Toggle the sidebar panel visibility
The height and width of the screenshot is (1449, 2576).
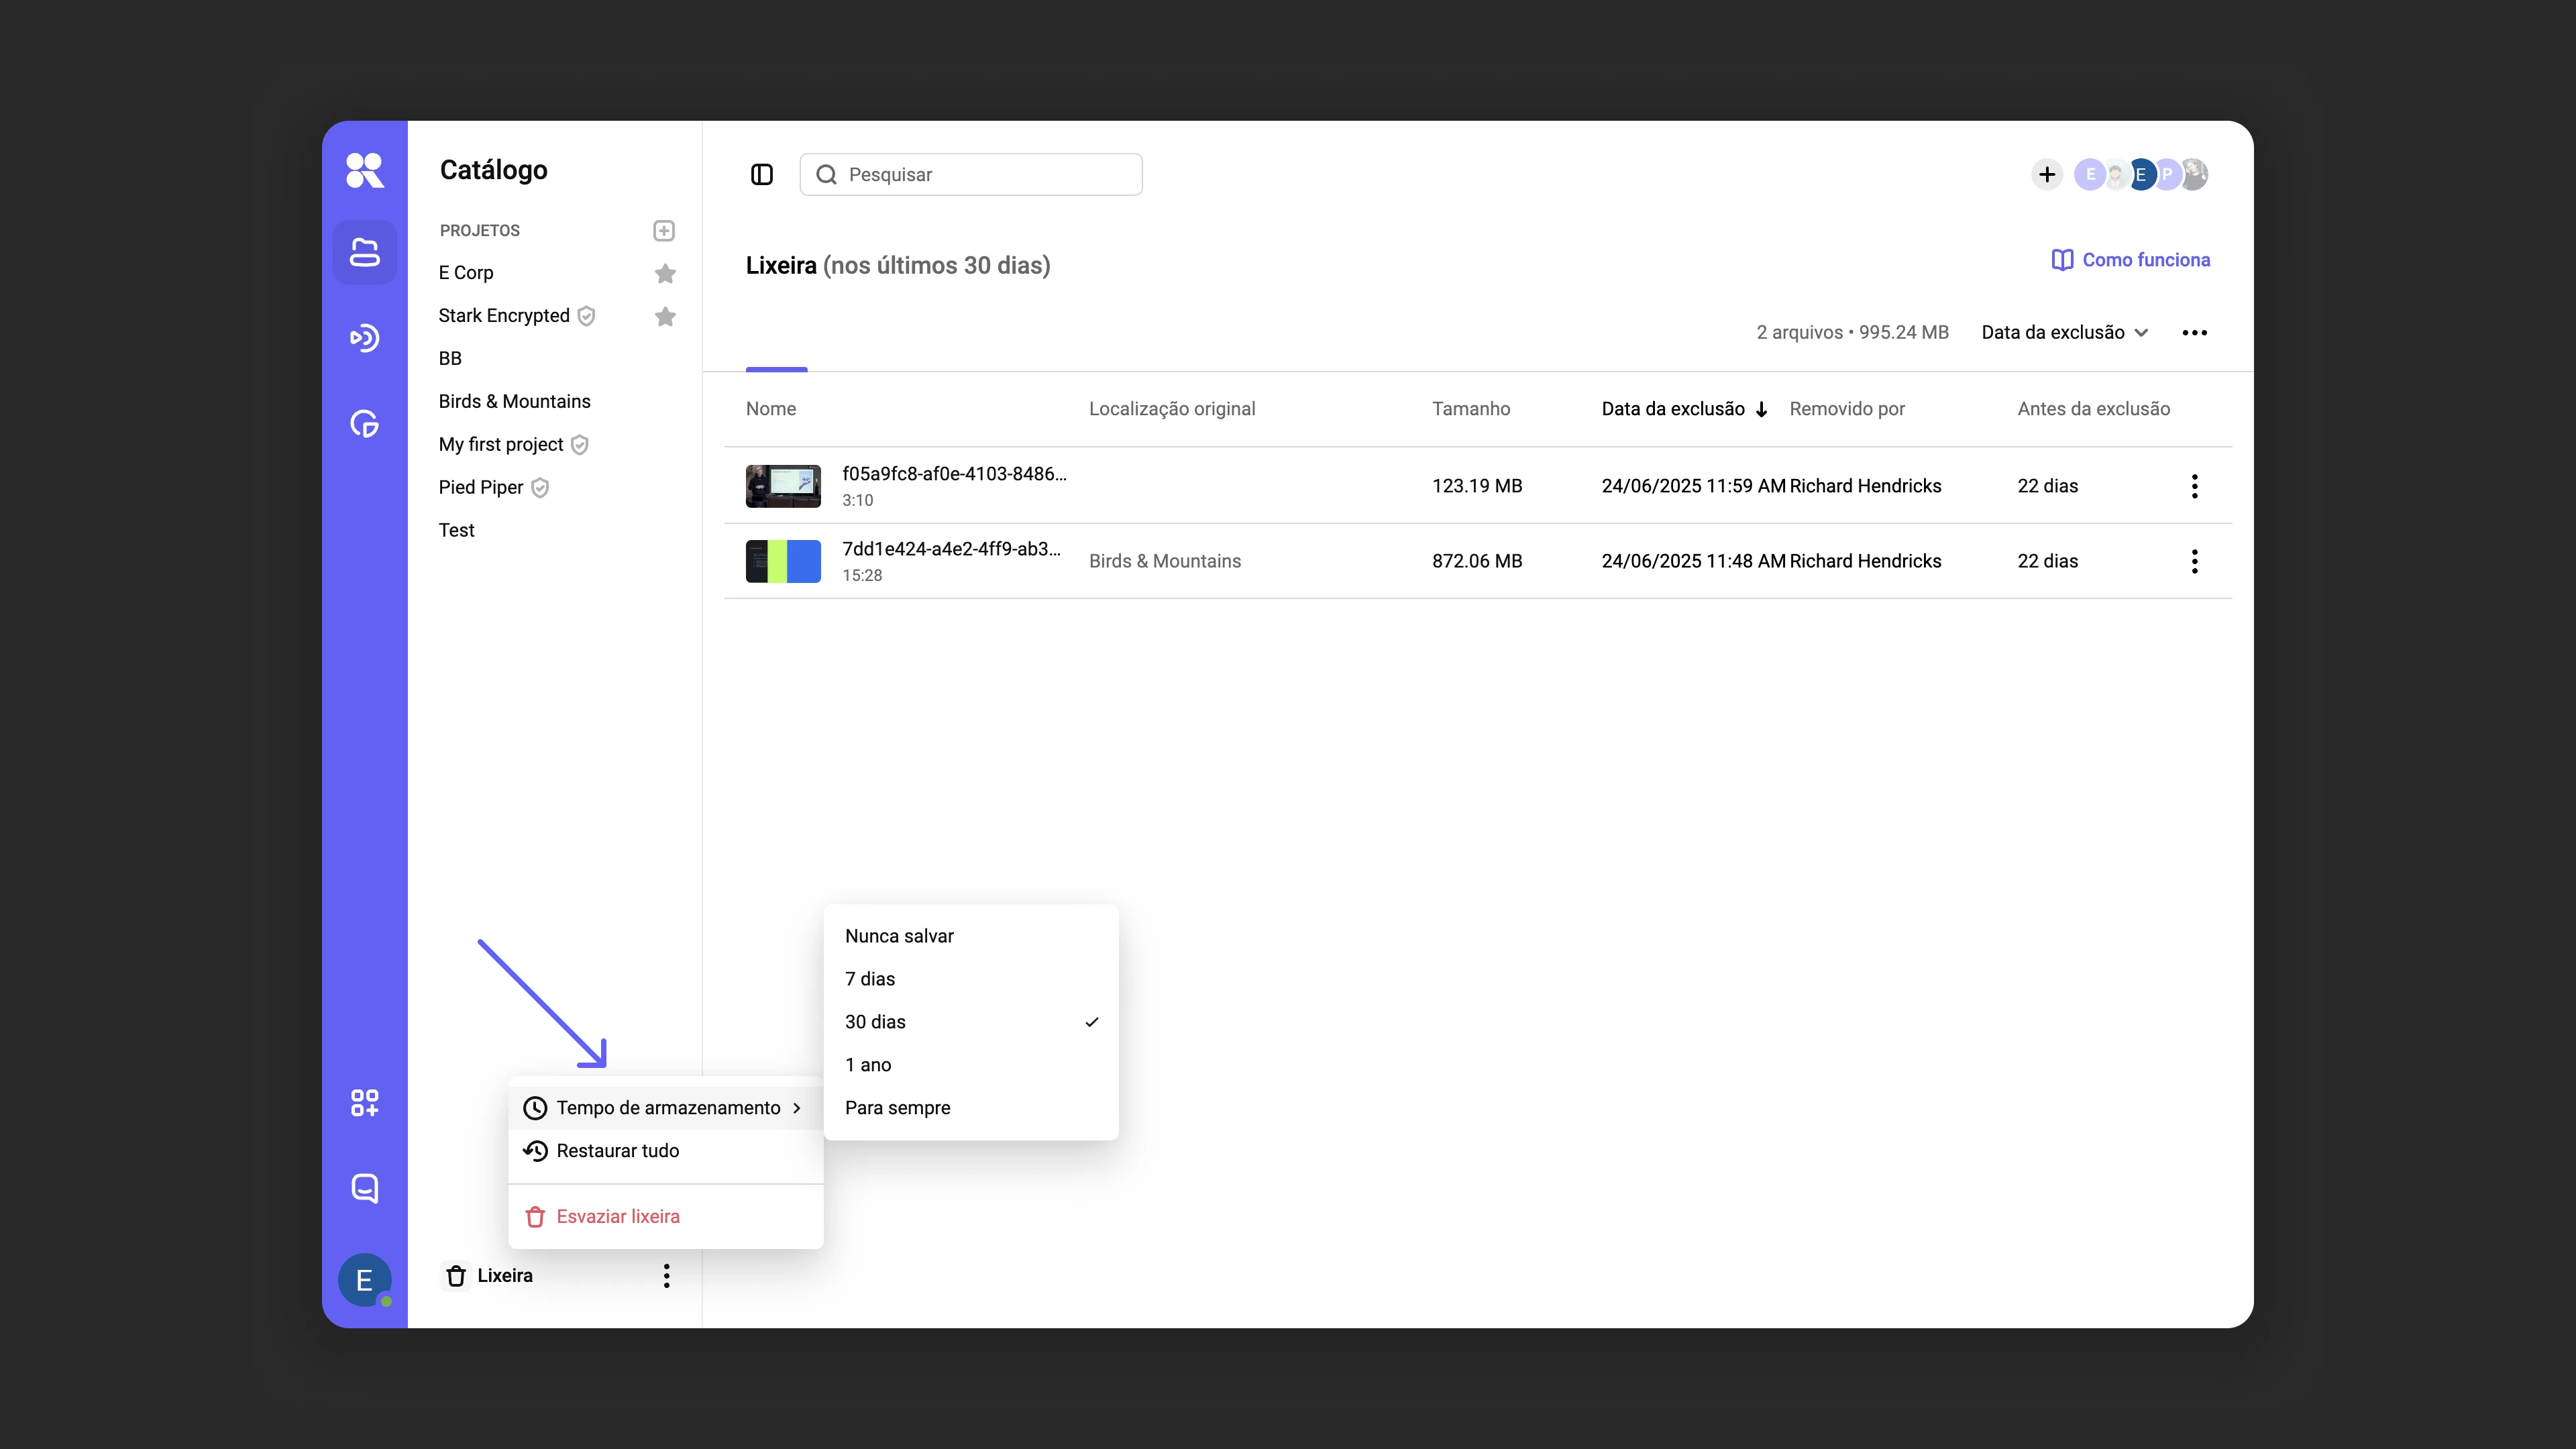click(762, 175)
